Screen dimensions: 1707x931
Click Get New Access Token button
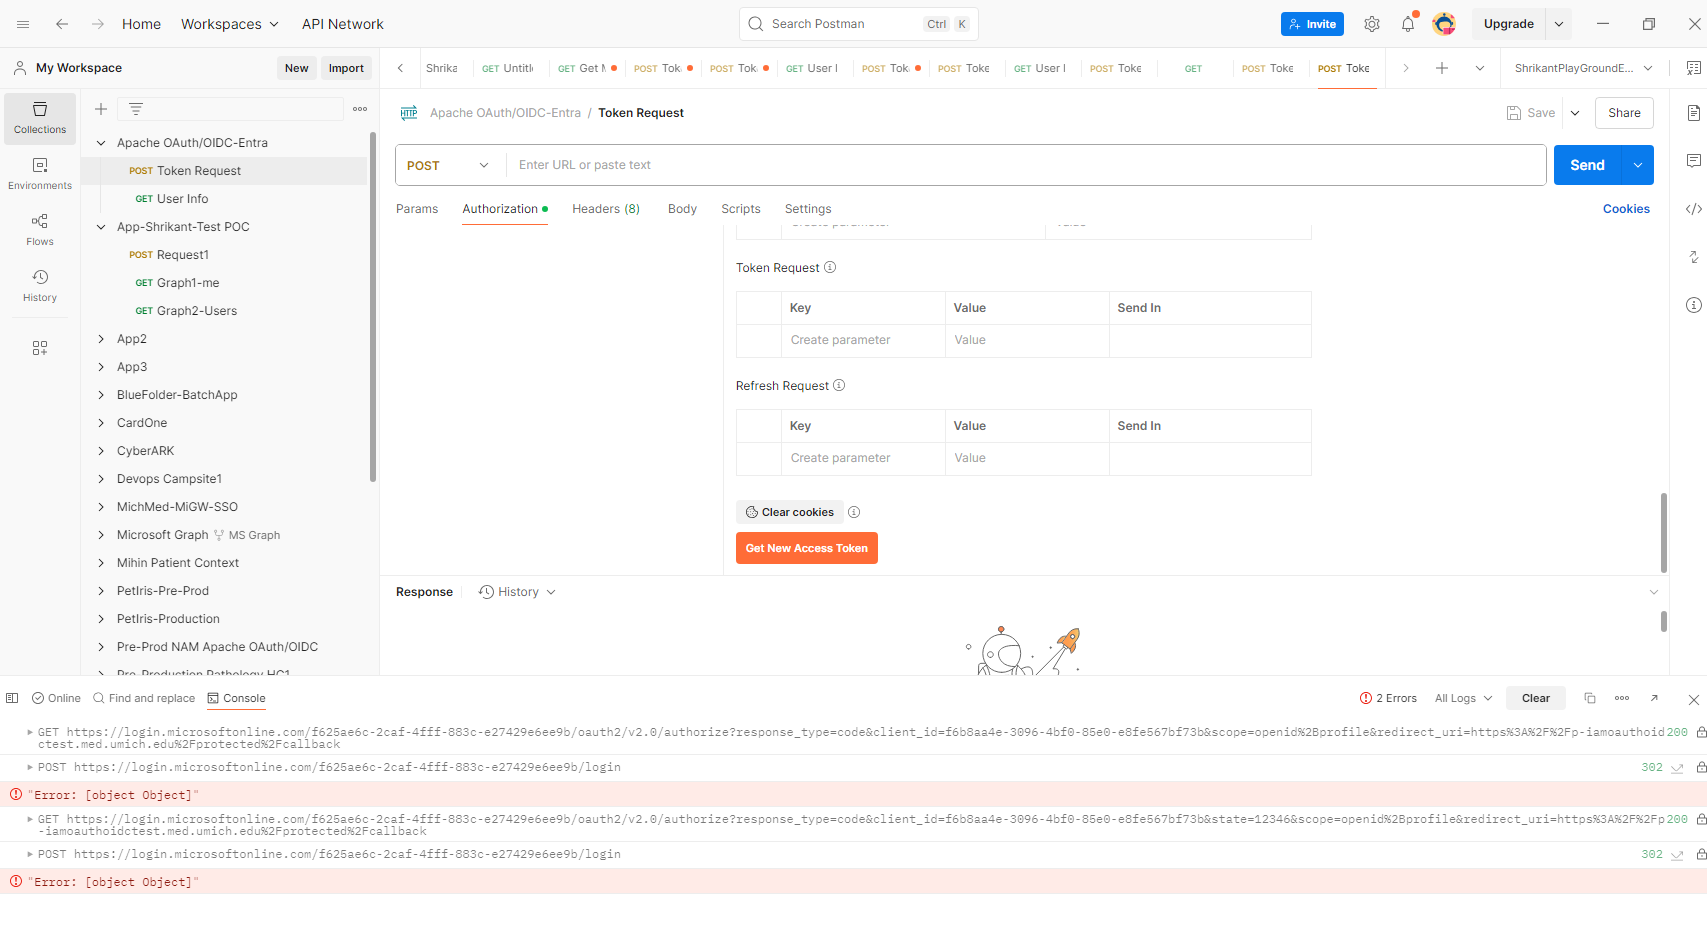click(807, 548)
